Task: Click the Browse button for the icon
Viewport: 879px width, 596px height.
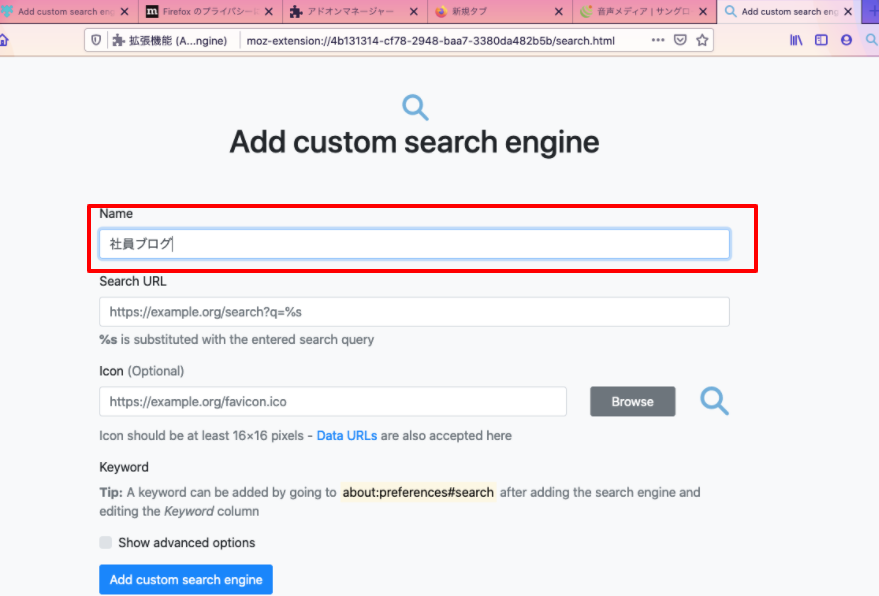Action: (632, 402)
